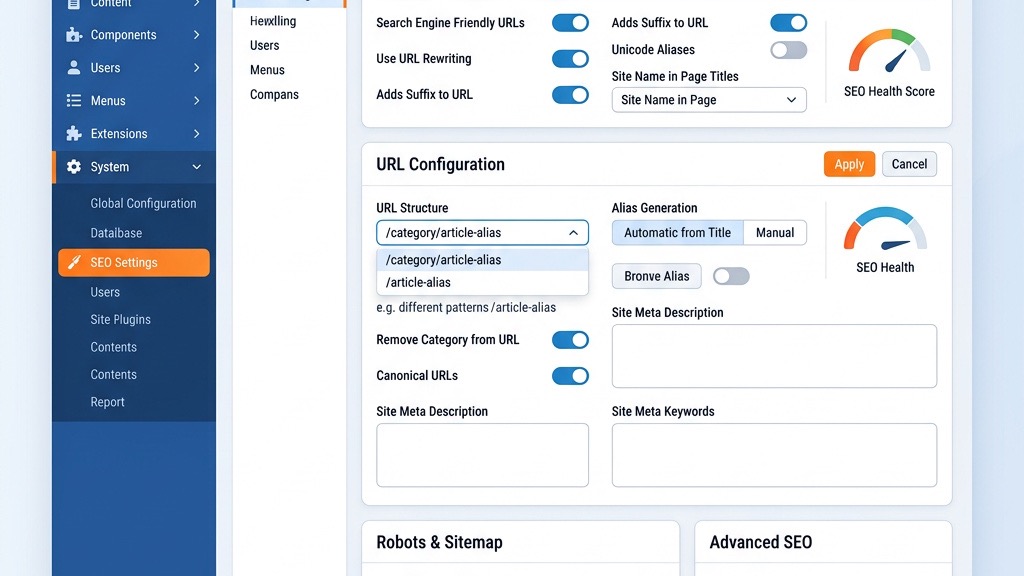Viewport: 1024px width, 576px height.
Task: Select the Users icon in the sidebar
Action: [75, 67]
